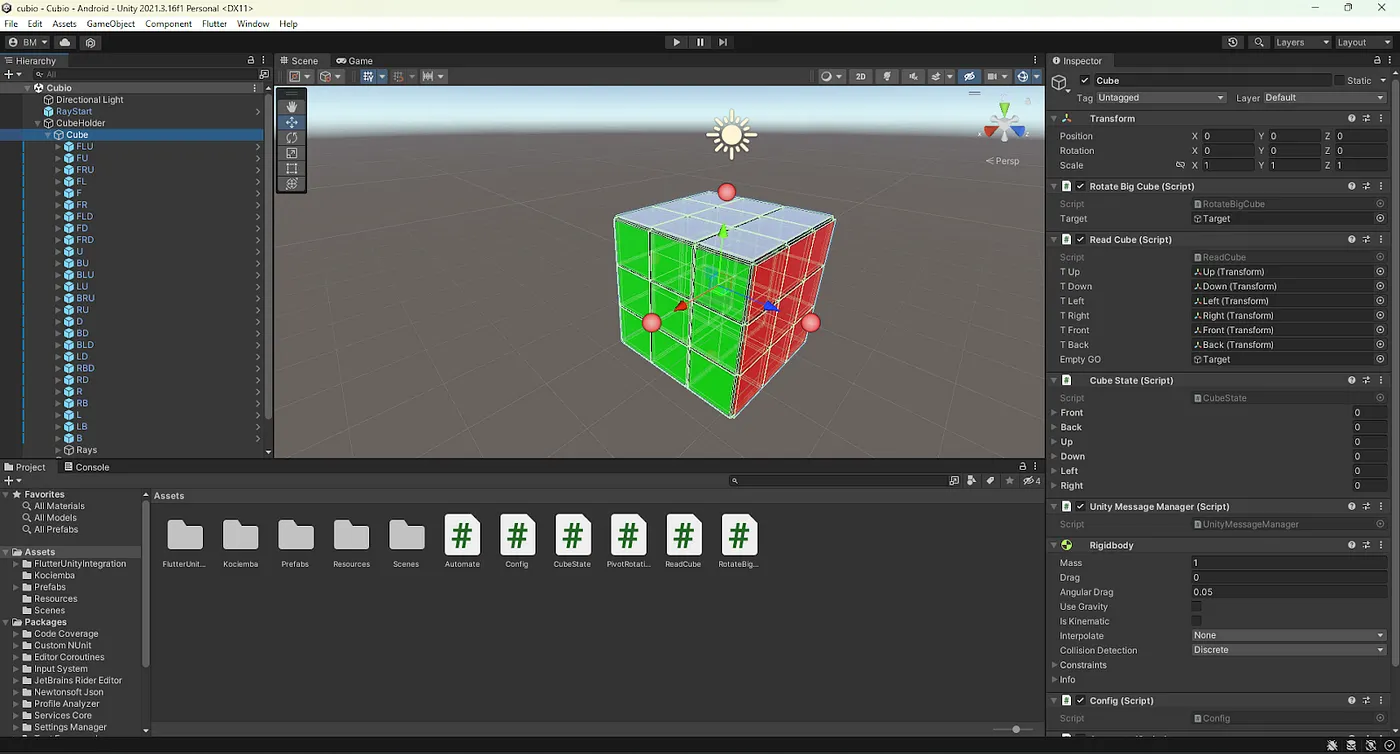The width and height of the screenshot is (1400, 754).
Task: Enable the Is Kinematic checkbox
Action: coord(1196,621)
